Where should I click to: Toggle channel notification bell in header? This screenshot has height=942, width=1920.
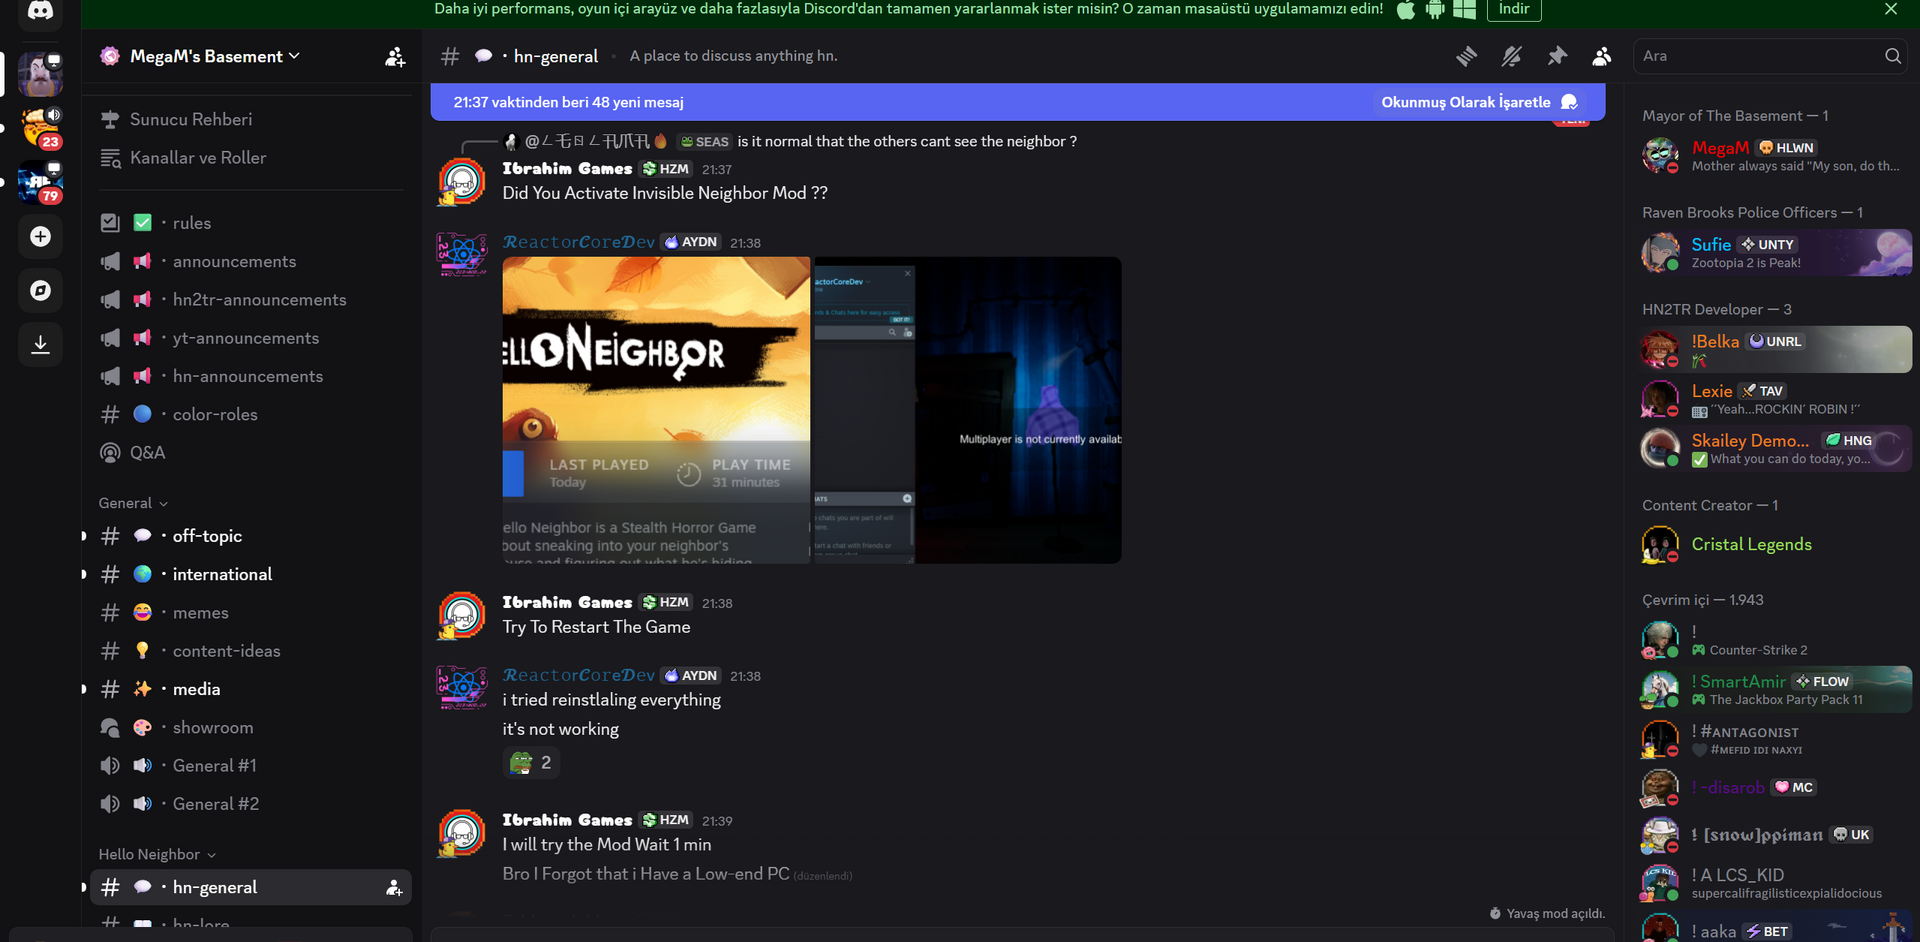tap(1511, 56)
